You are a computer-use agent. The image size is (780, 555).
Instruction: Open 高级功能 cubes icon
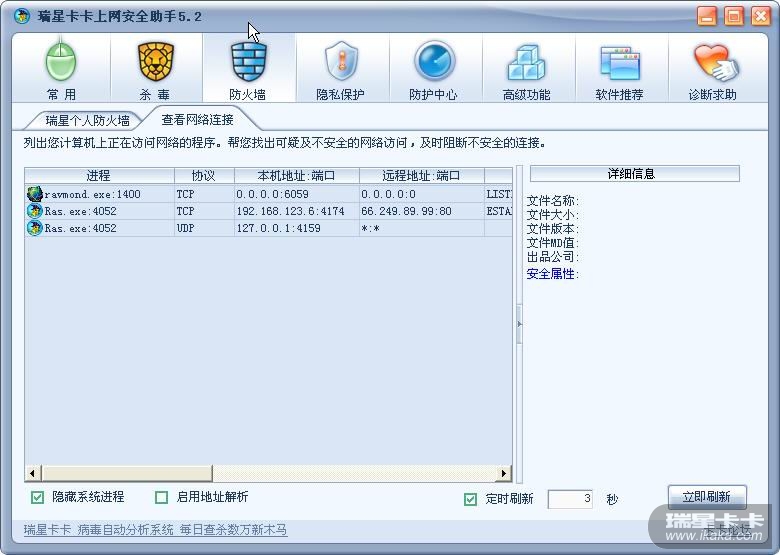pos(526,63)
